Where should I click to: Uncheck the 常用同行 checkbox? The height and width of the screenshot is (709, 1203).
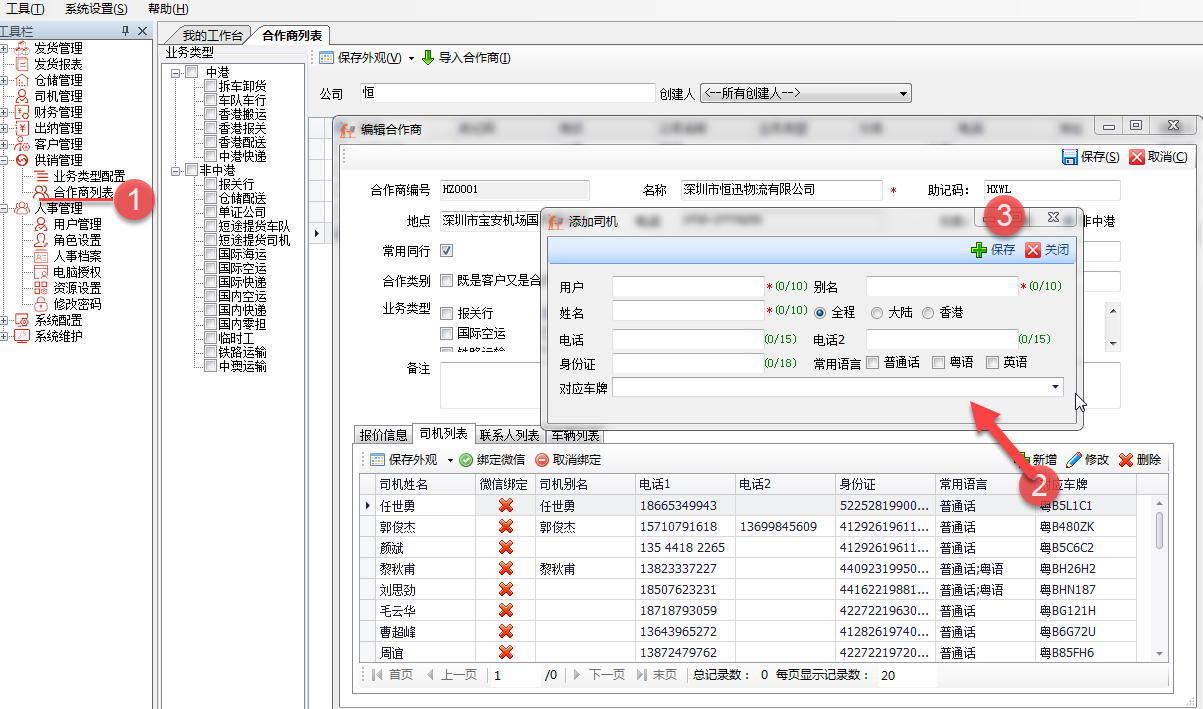pyautogui.click(x=447, y=250)
